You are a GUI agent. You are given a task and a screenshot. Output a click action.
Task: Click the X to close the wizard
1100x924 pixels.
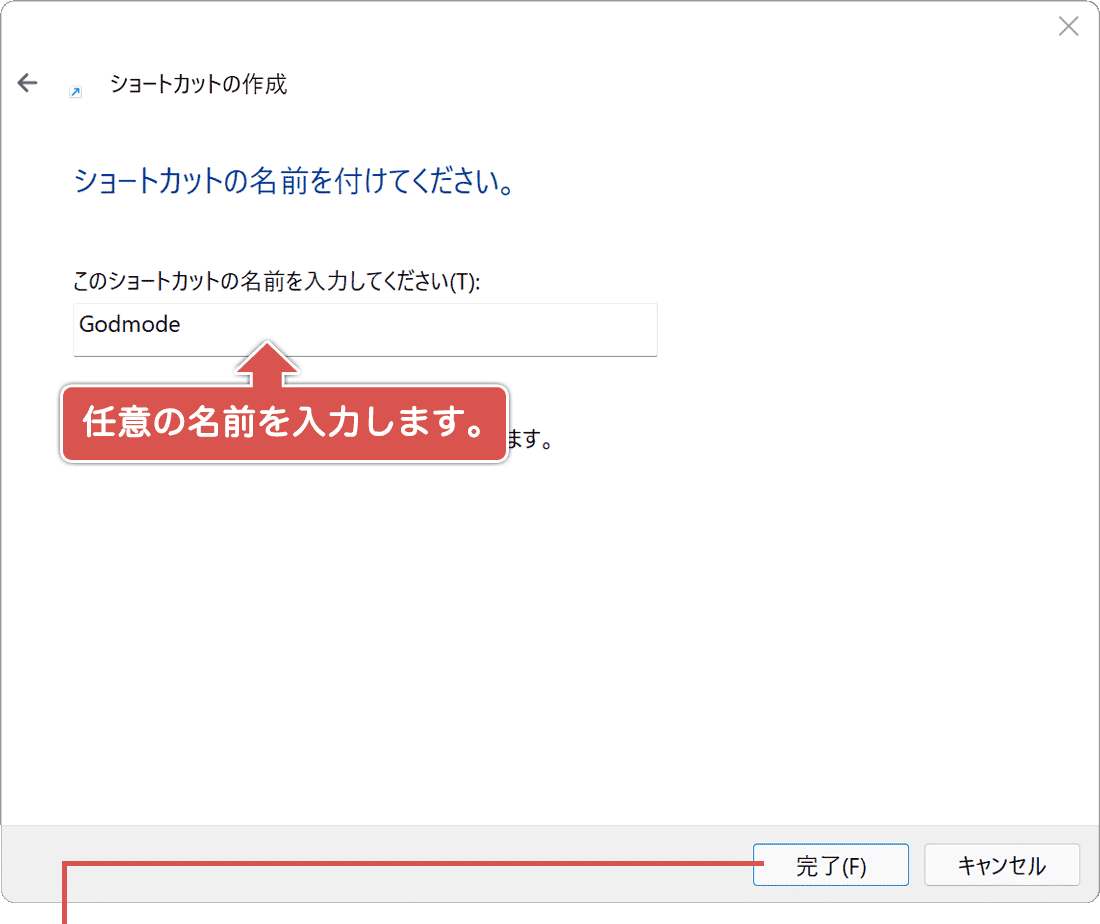(1068, 26)
